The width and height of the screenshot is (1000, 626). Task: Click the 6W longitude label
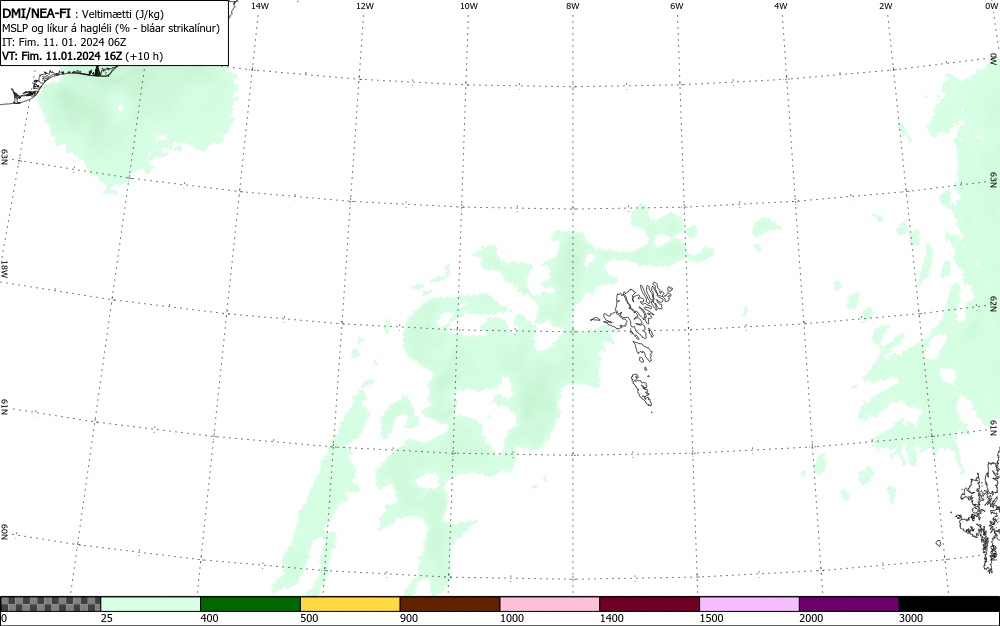pos(677,6)
